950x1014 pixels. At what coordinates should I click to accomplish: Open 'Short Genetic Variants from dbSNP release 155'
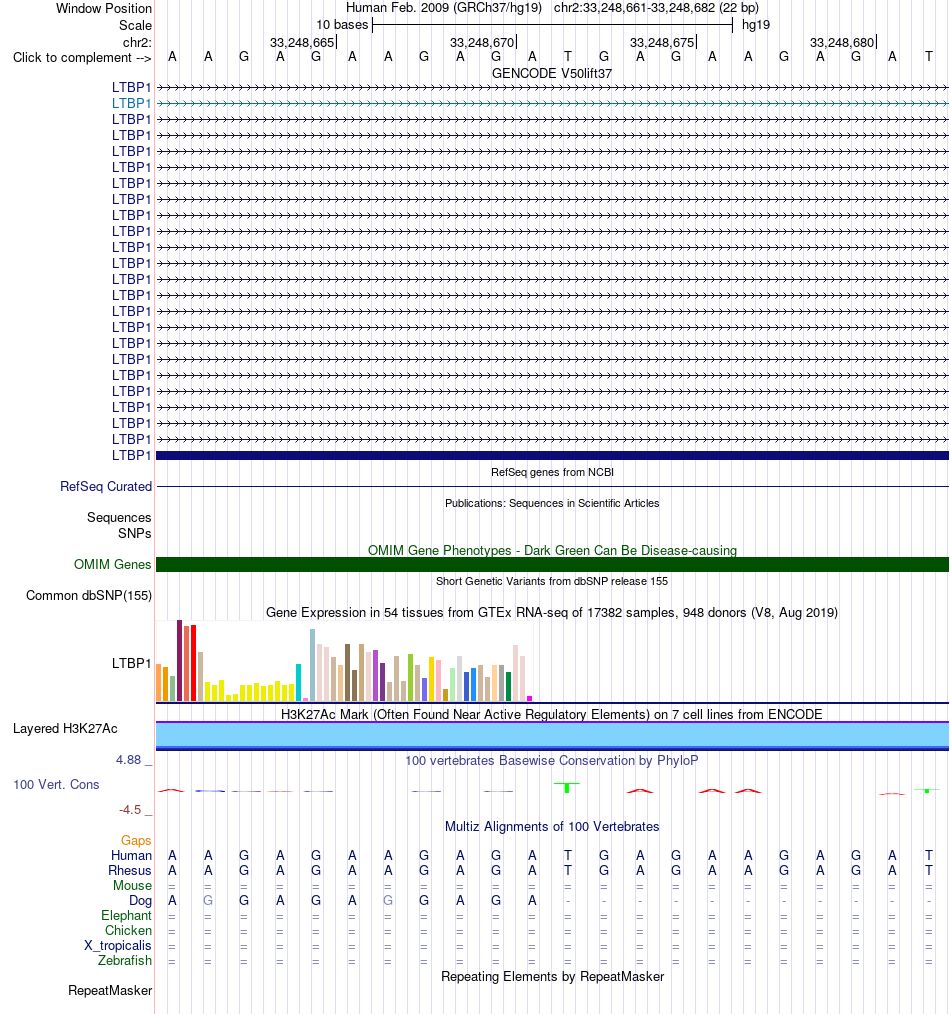click(x=552, y=581)
